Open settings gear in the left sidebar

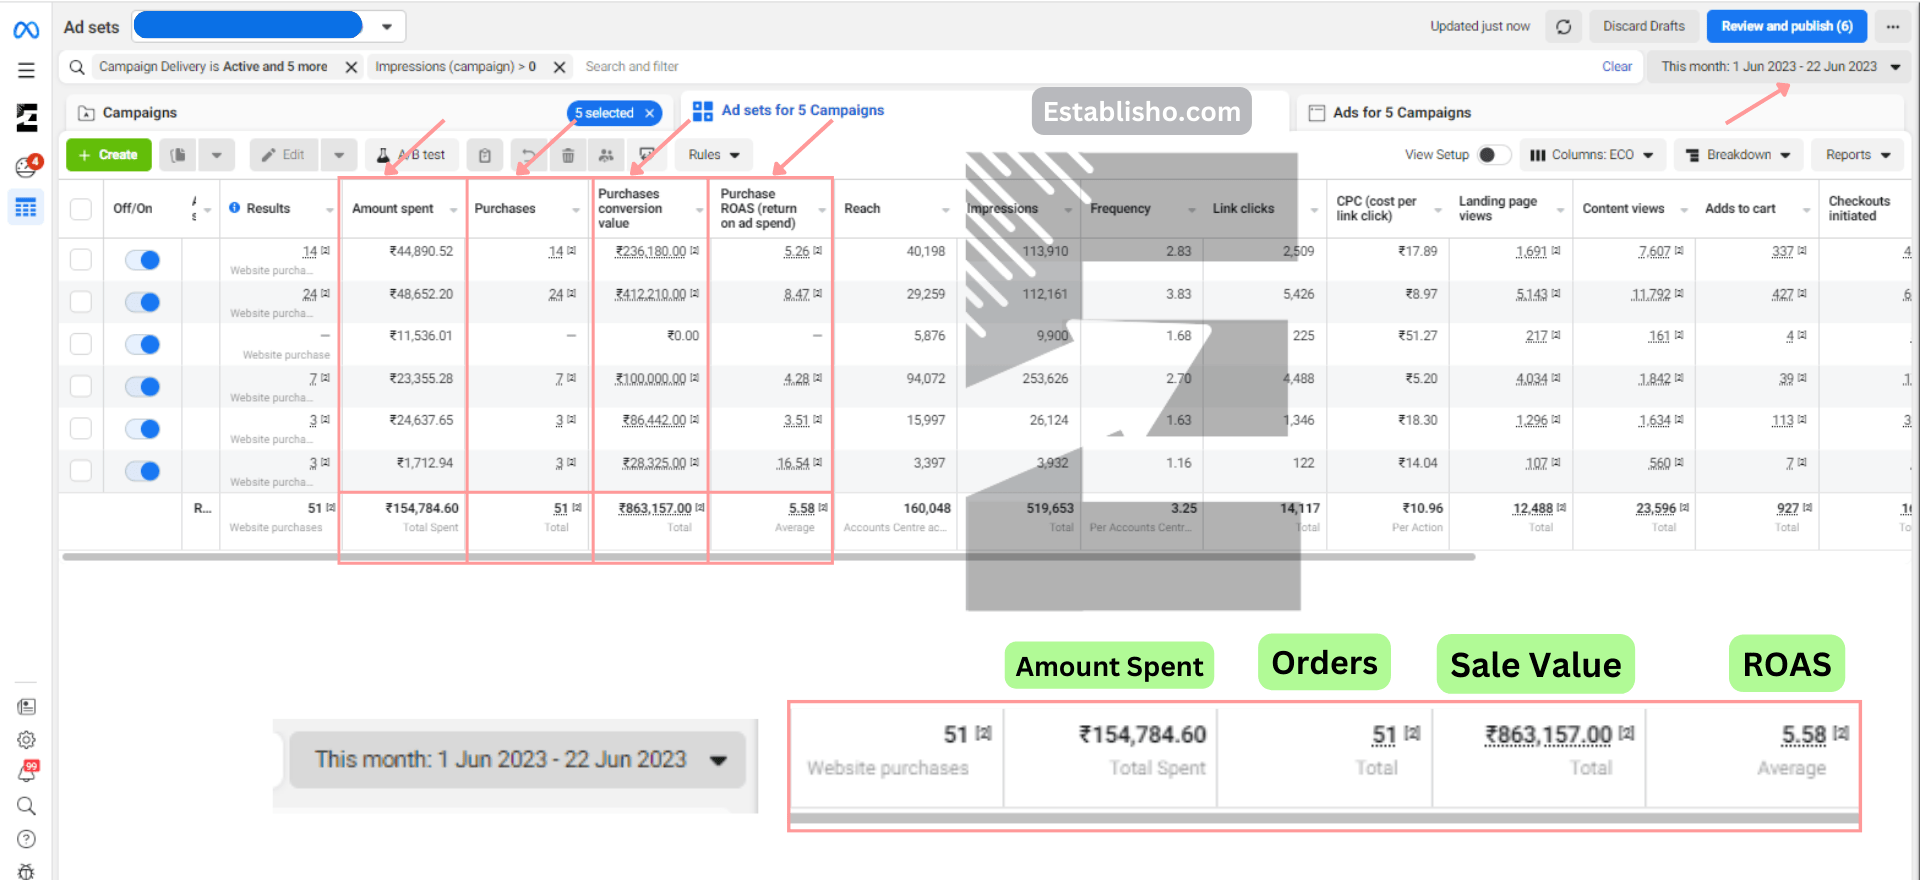27,740
